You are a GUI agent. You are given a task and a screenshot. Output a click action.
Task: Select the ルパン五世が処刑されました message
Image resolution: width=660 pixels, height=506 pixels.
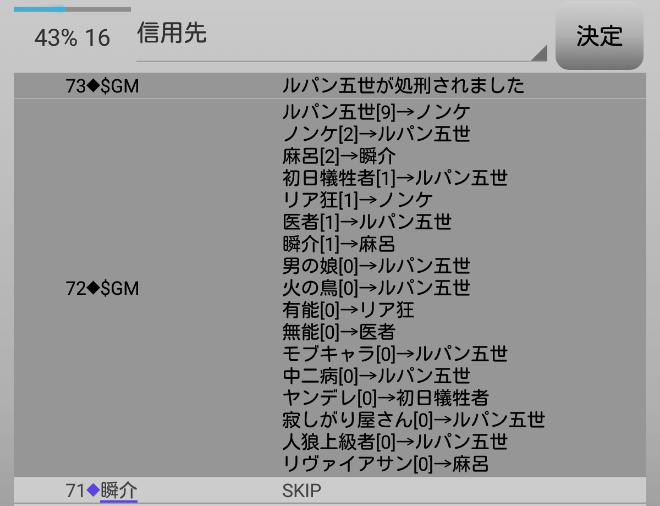coord(403,86)
